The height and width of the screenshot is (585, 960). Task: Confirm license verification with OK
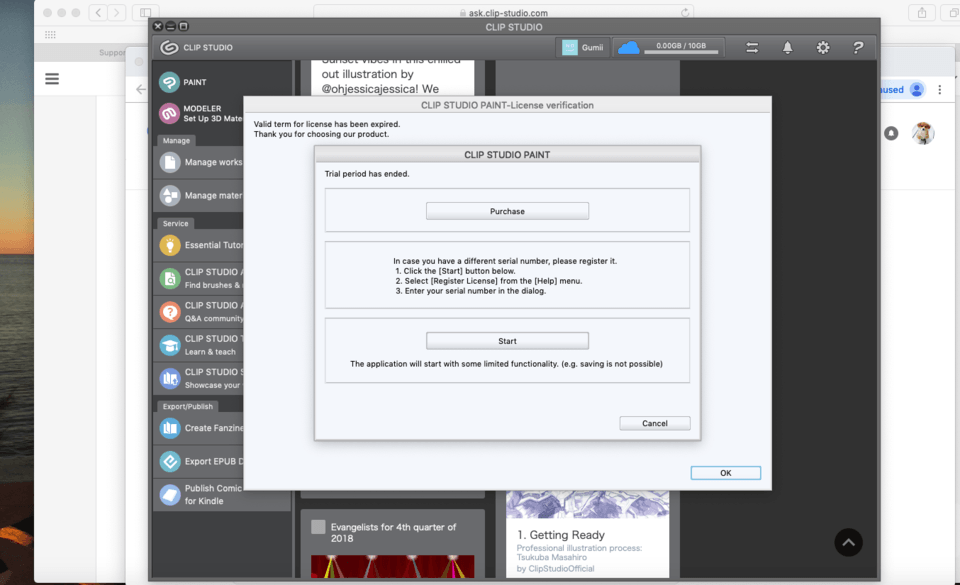[x=725, y=473]
